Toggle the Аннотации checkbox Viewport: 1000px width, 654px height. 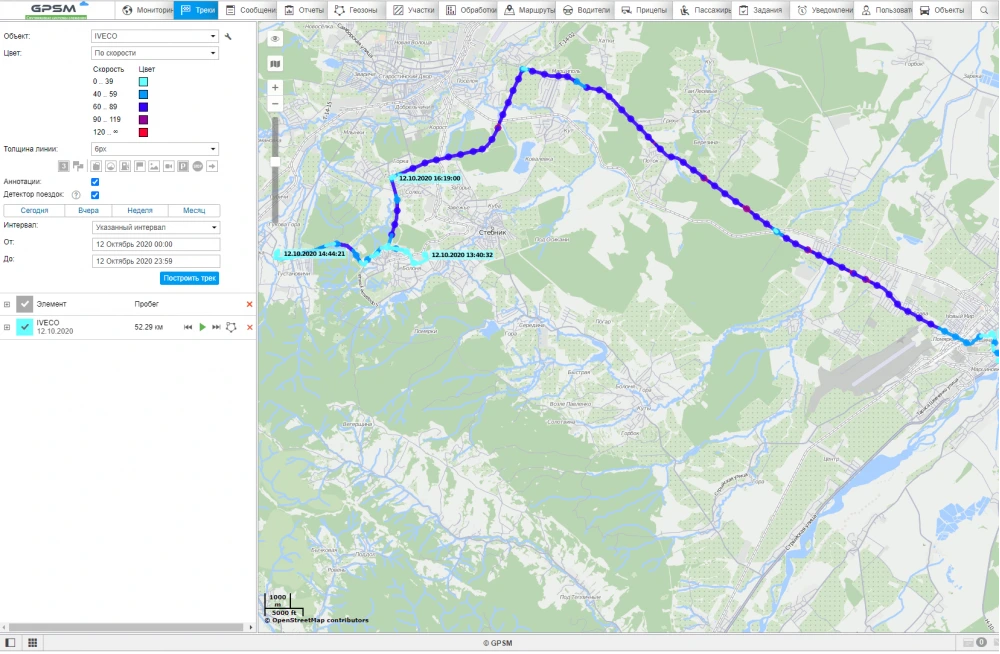[95, 182]
